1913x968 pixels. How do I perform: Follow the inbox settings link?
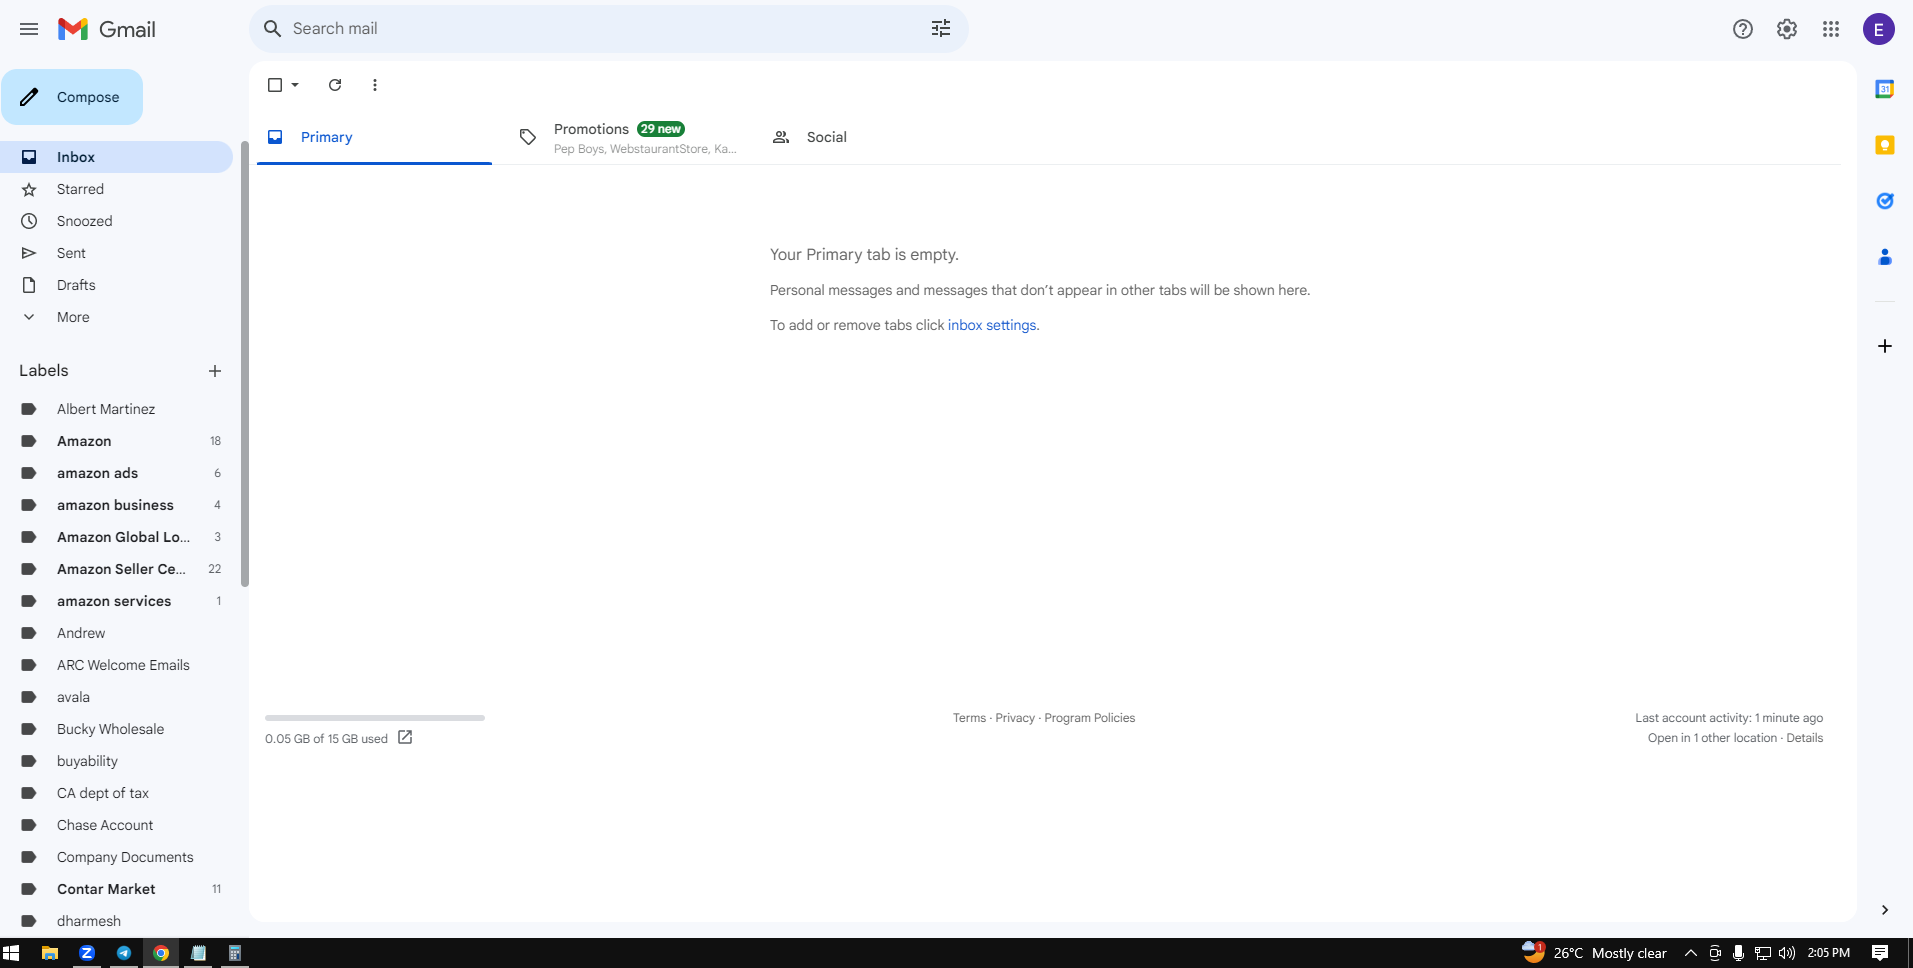(992, 325)
